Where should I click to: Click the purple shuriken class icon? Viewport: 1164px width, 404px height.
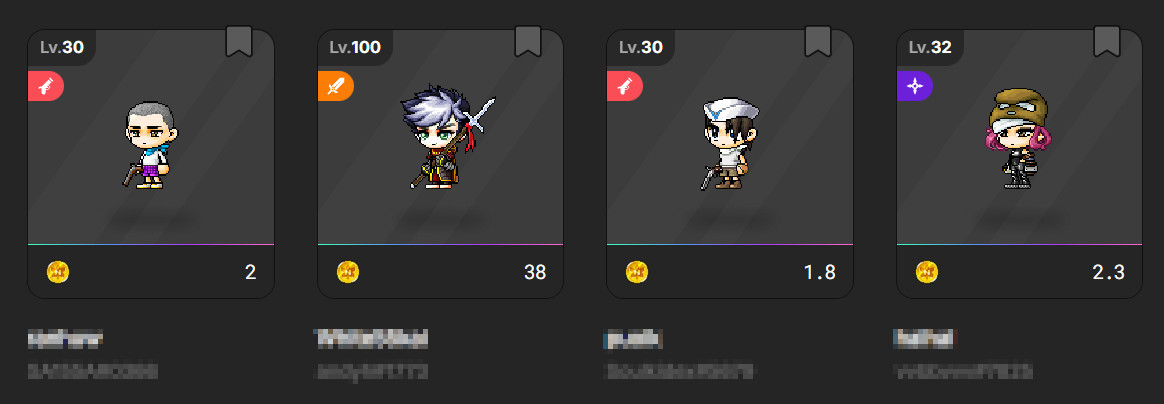(915, 86)
